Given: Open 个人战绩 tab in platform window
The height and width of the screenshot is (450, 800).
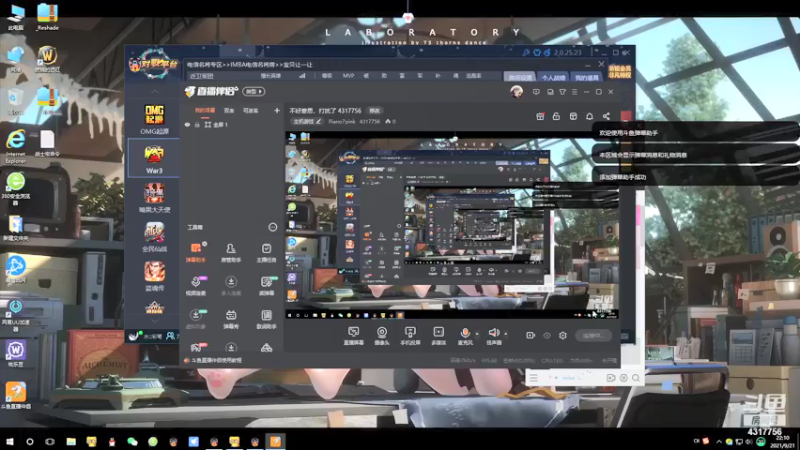Looking at the screenshot, I should [x=553, y=78].
